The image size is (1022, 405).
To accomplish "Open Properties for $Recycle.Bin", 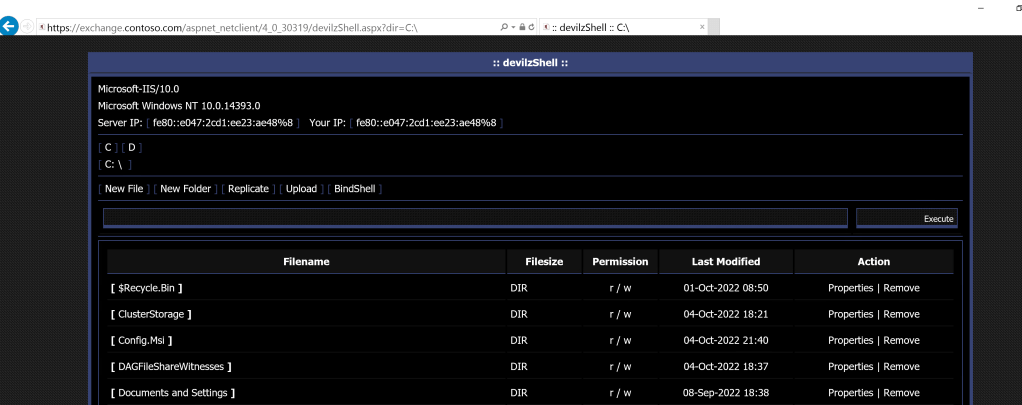I will [850, 288].
